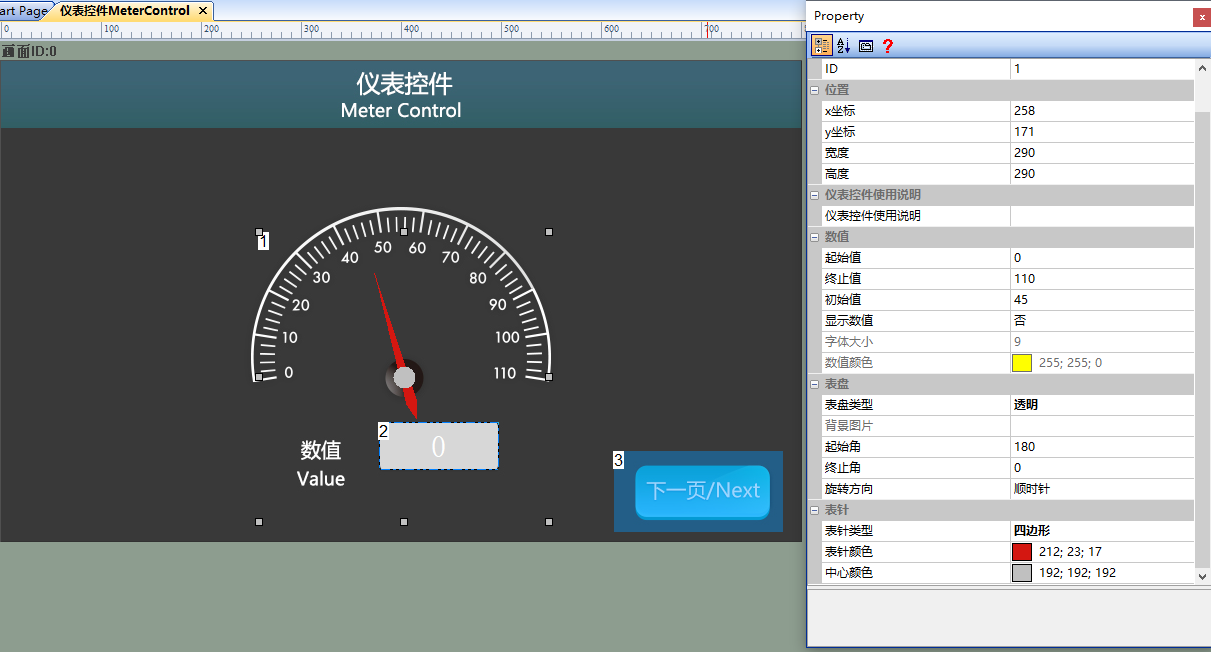Open the 显示数值 option set to 否
The image size is (1211, 652).
click(x=1102, y=321)
